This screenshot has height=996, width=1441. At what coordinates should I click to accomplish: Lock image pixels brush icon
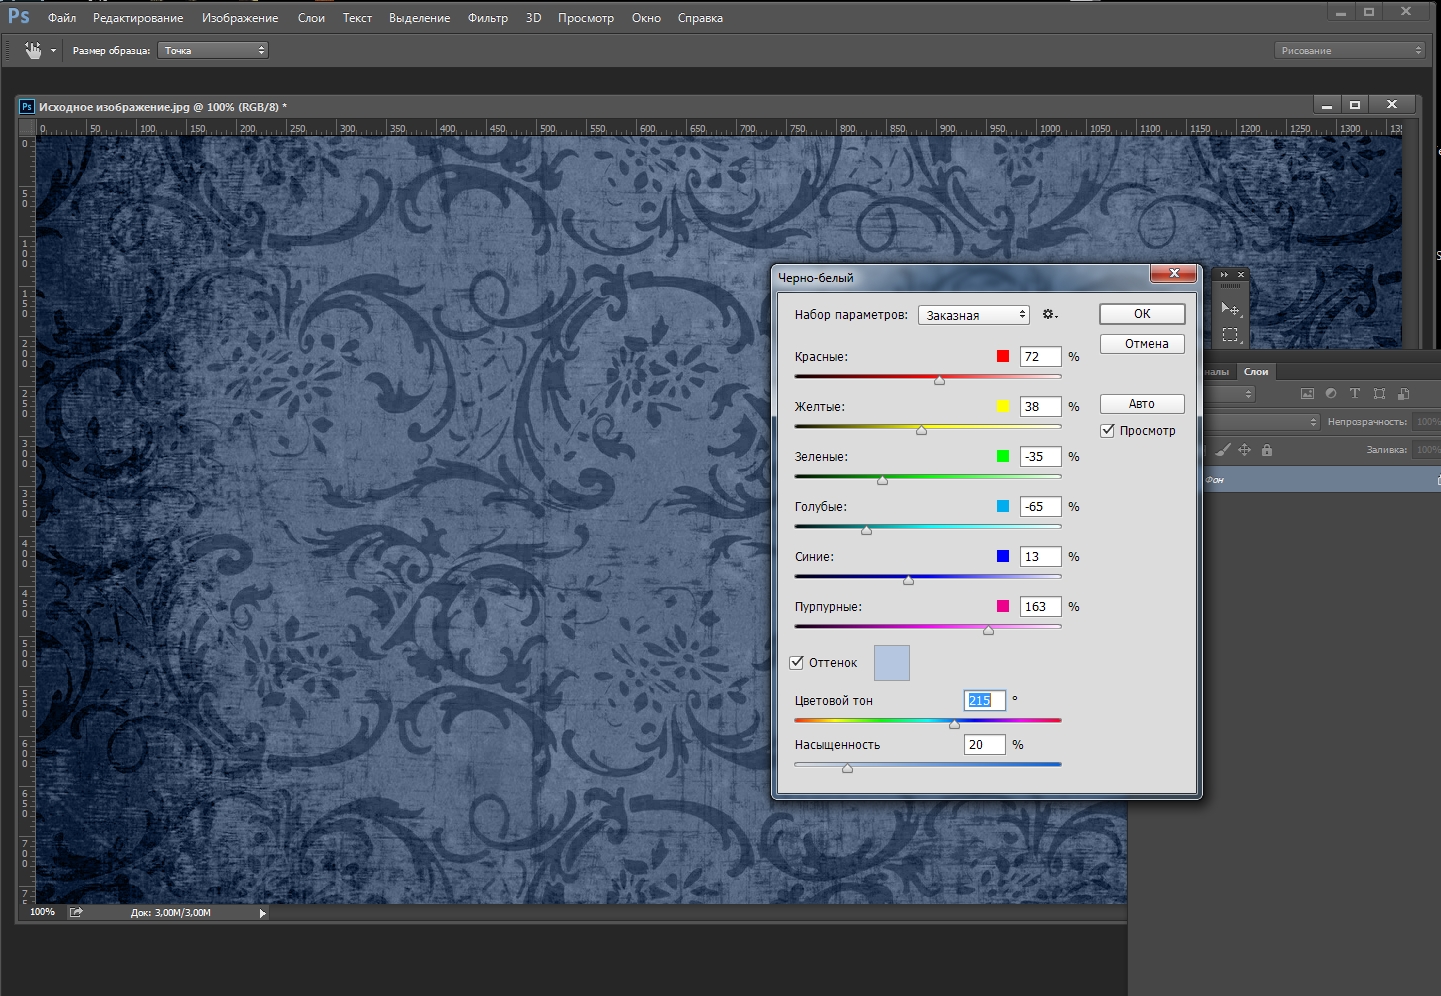click(x=1222, y=450)
